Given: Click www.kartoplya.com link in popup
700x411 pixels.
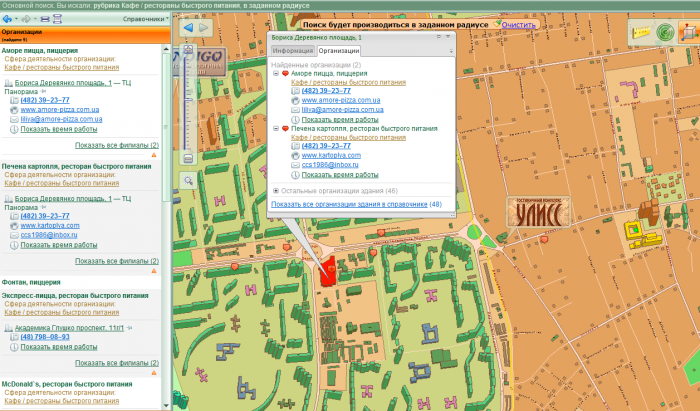Looking at the screenshot, I should coord(331,155).
